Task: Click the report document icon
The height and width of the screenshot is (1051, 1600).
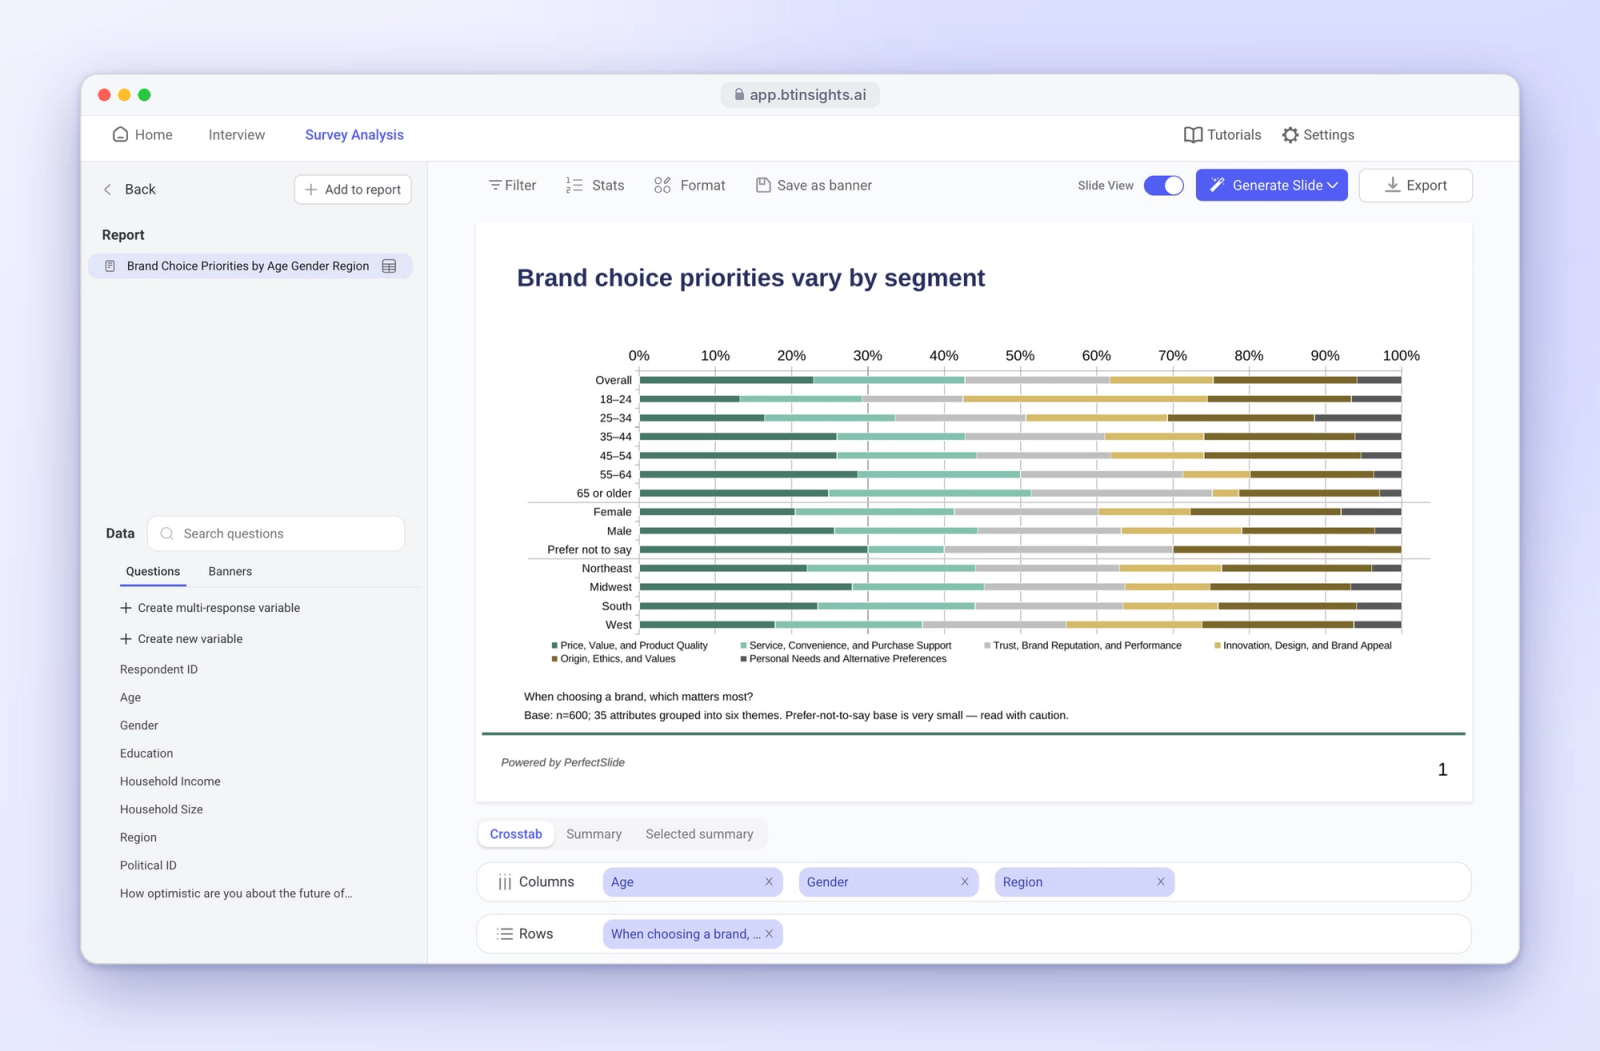Action: coord(110,266)
